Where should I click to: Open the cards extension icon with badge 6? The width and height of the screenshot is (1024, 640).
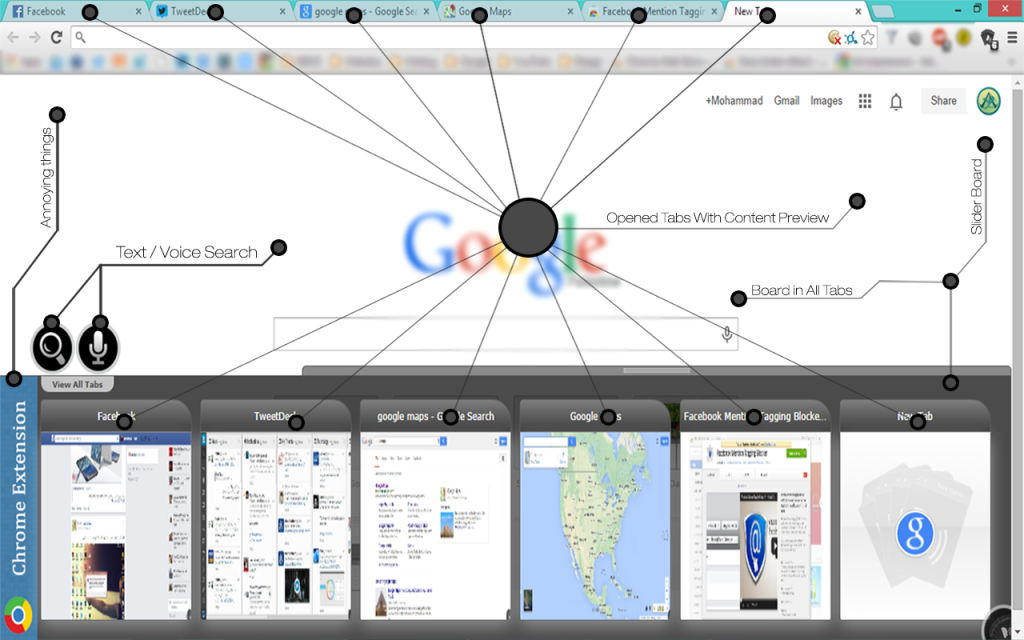pos(989,39)
